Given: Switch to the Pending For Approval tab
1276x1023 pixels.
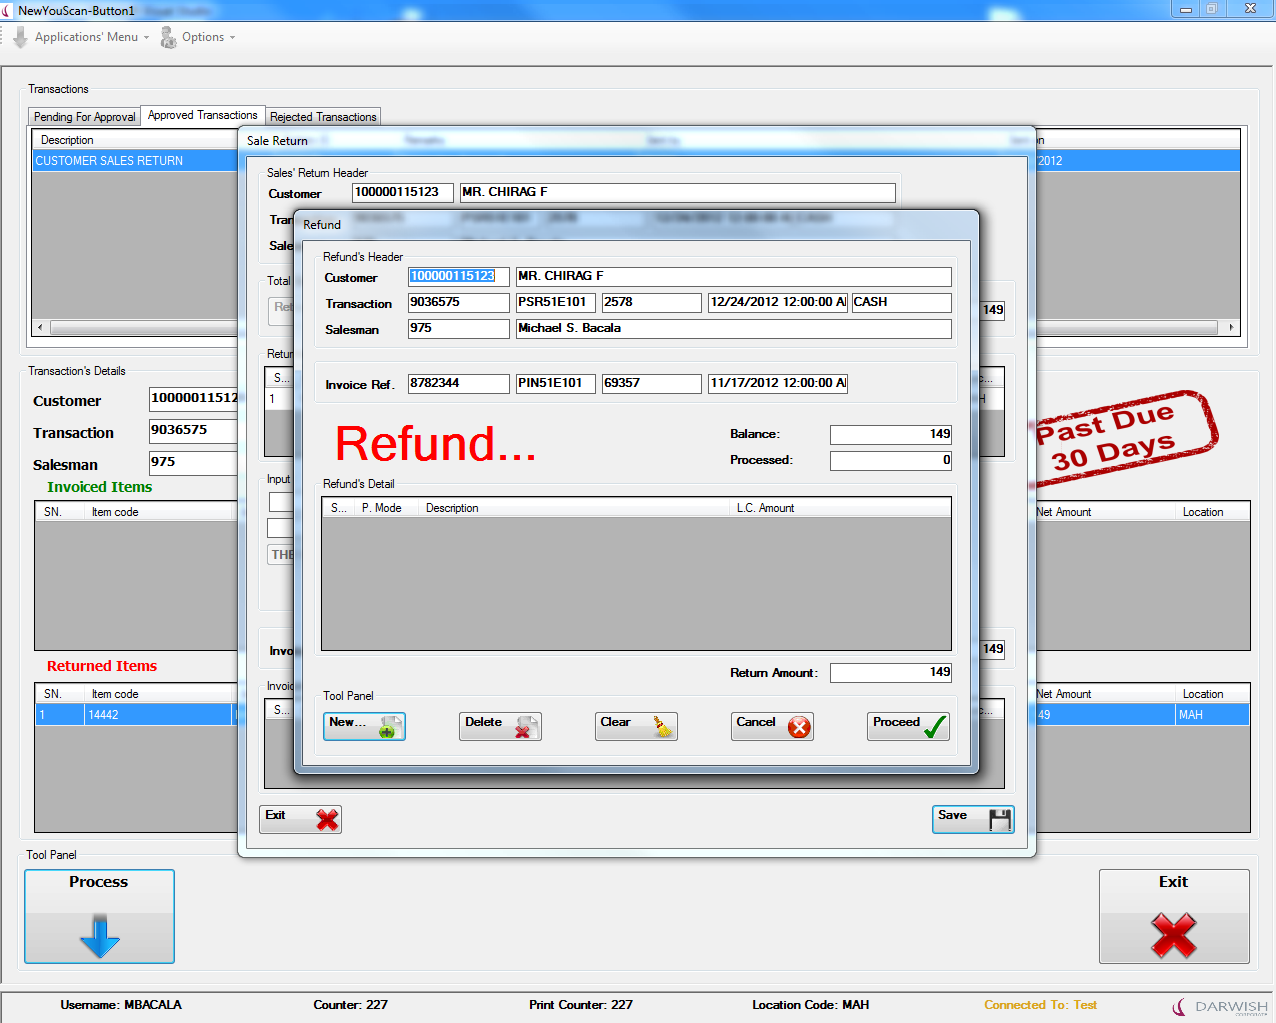Looking at the screenshot, I should point(85,117).
